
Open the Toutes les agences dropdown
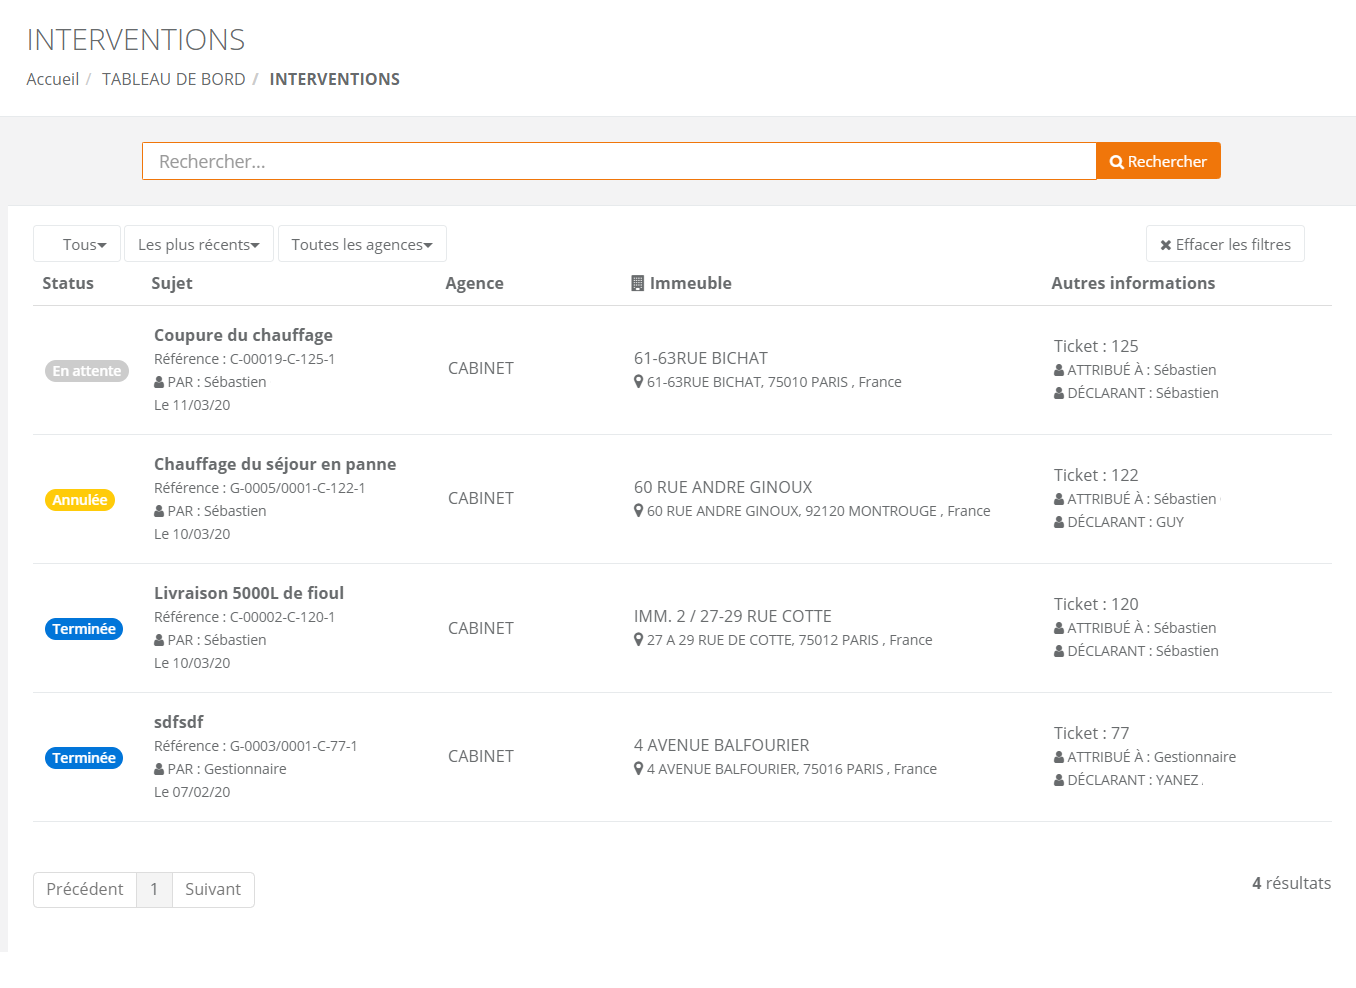[362, 244]
